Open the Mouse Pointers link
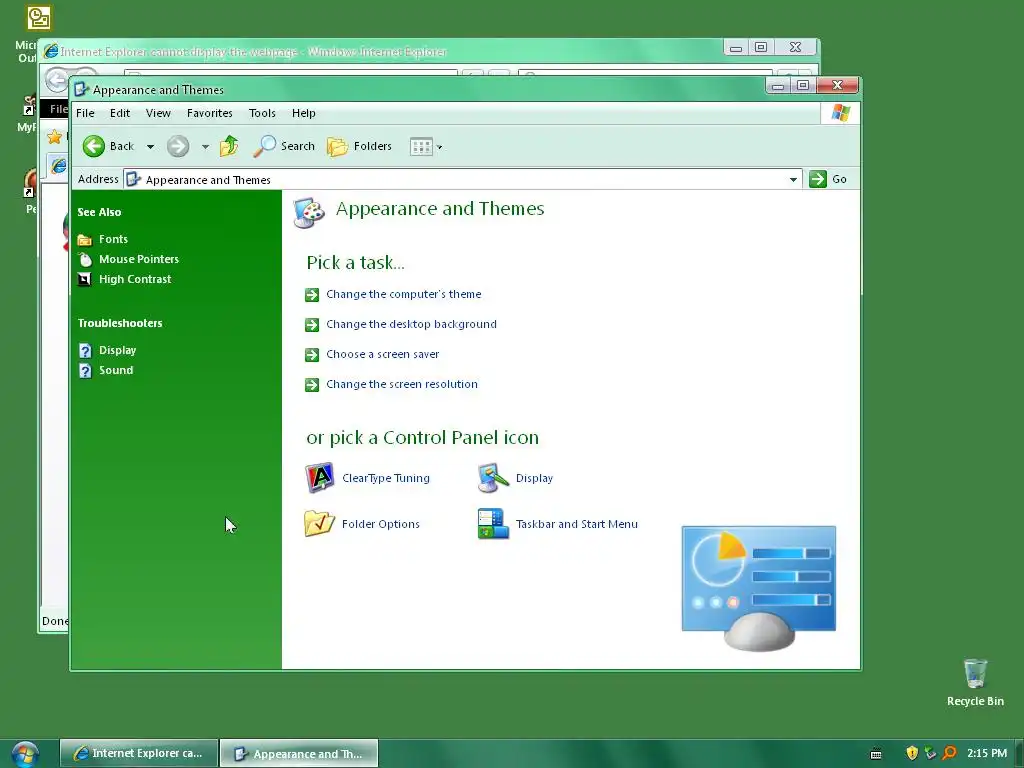1024x768 pixels. click(x=138, y=259)
